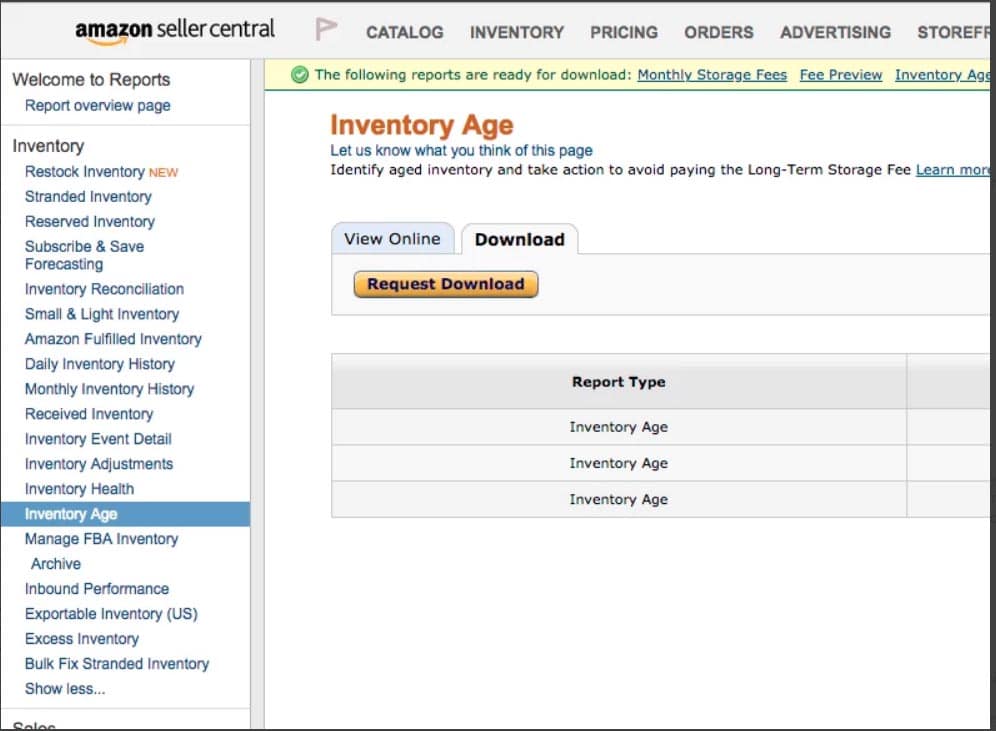Open the Report overview page
Image resolution: width=996 pixels, height=731 pixels.
point(96,105)
